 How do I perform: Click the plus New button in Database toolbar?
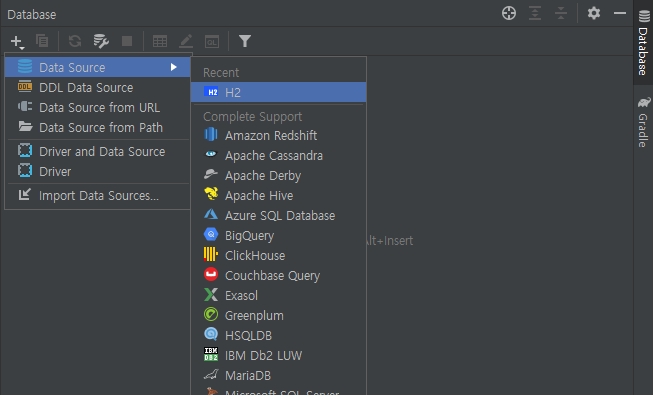point(17,41)
